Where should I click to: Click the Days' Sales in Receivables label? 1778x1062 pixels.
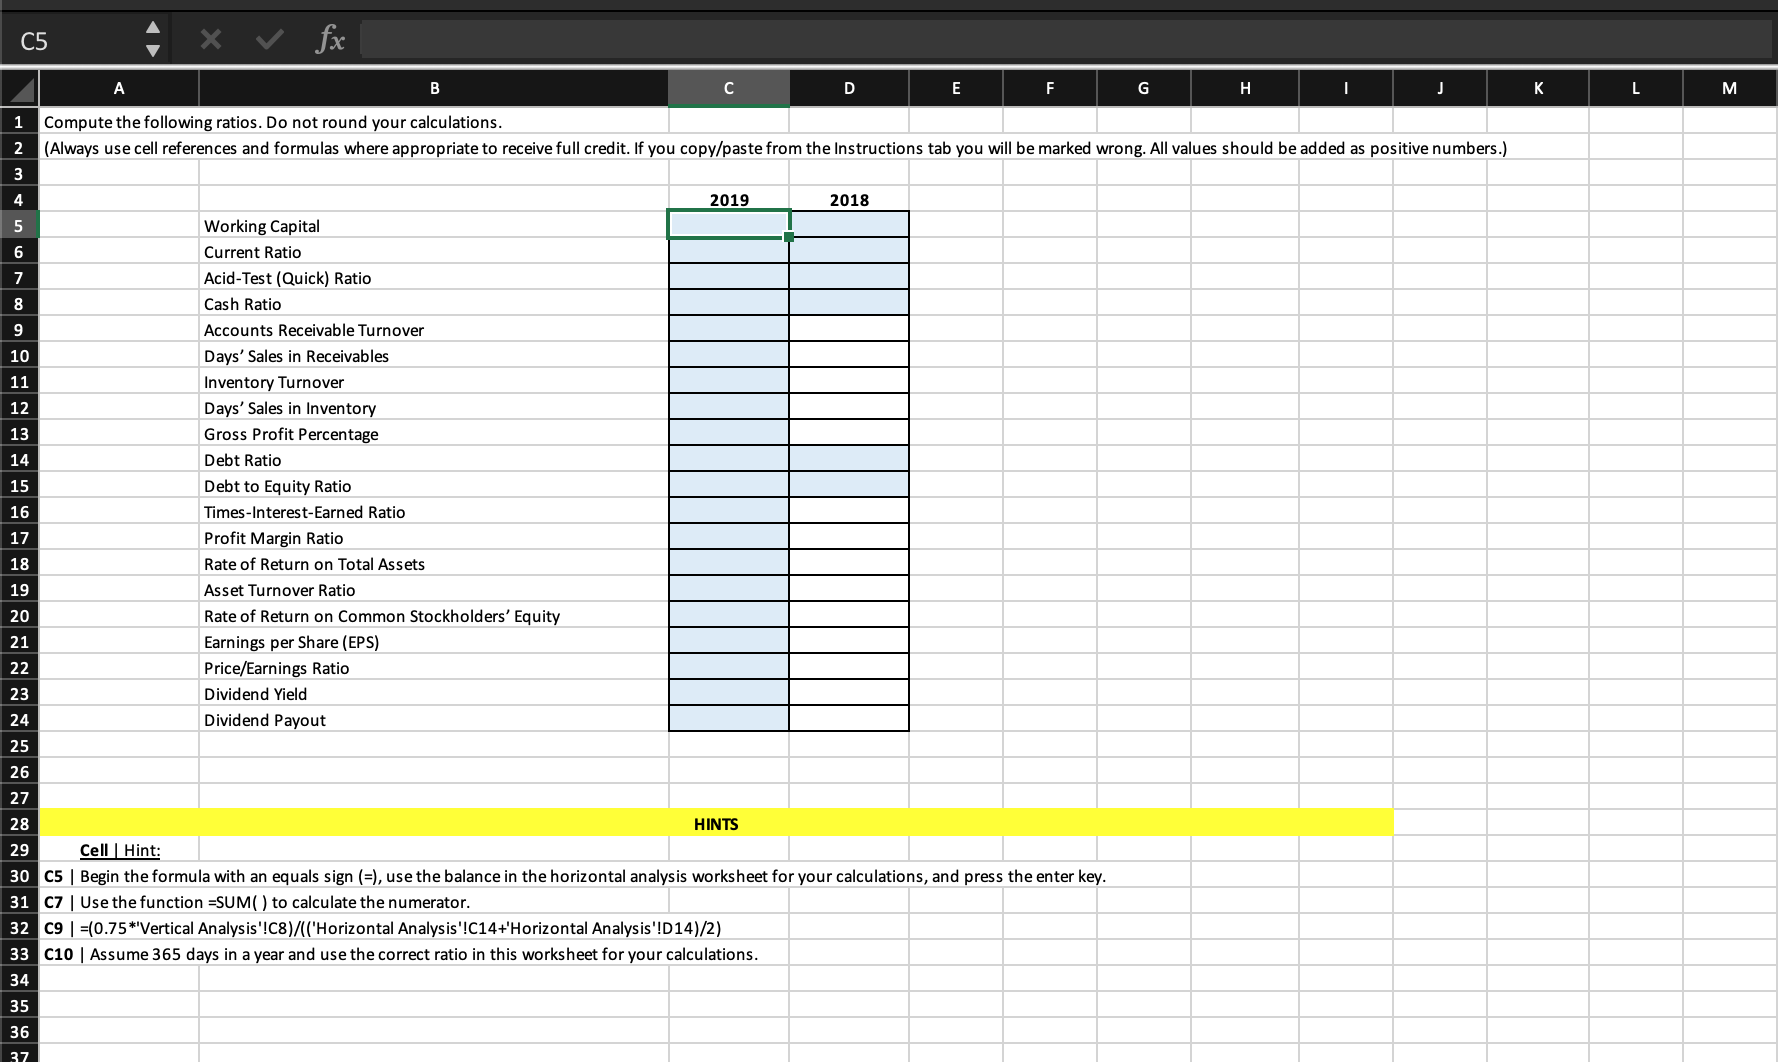pos(297,356)
